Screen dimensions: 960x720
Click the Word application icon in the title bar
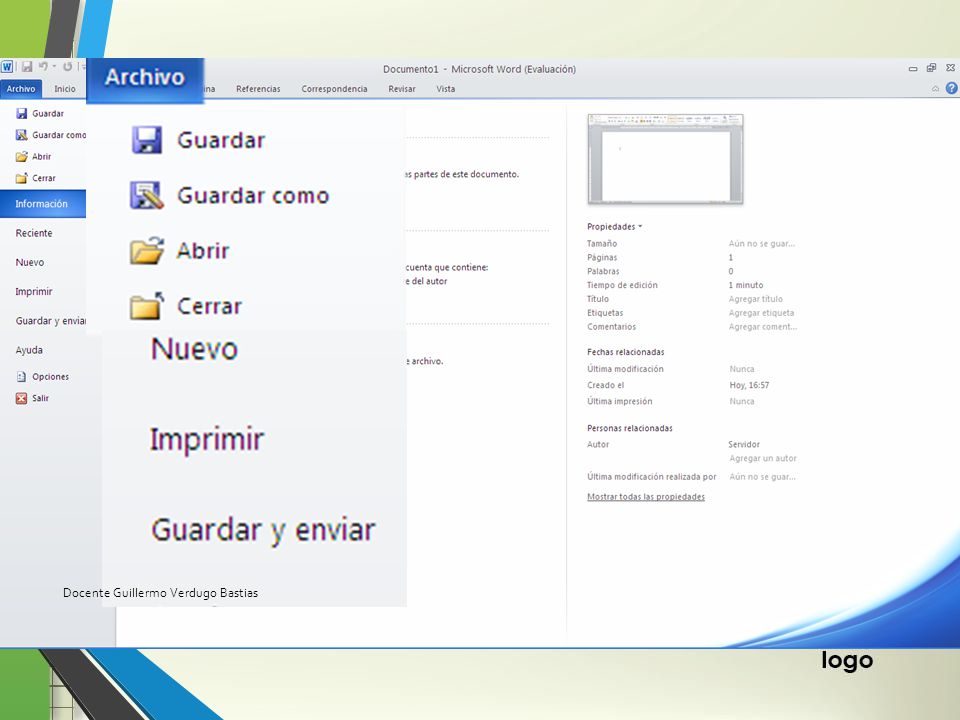(x=7, y=67)
